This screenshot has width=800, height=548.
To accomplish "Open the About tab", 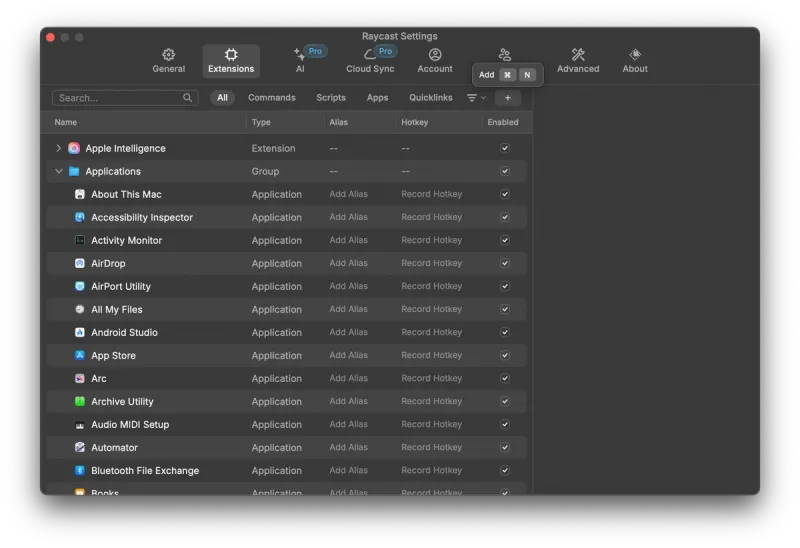I will (x=635, y=61).
